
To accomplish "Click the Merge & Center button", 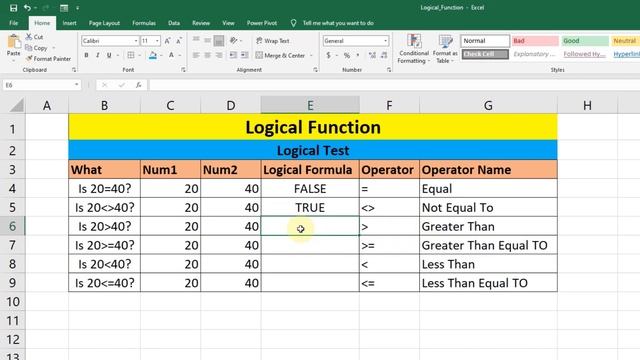I will pos(280,55).
